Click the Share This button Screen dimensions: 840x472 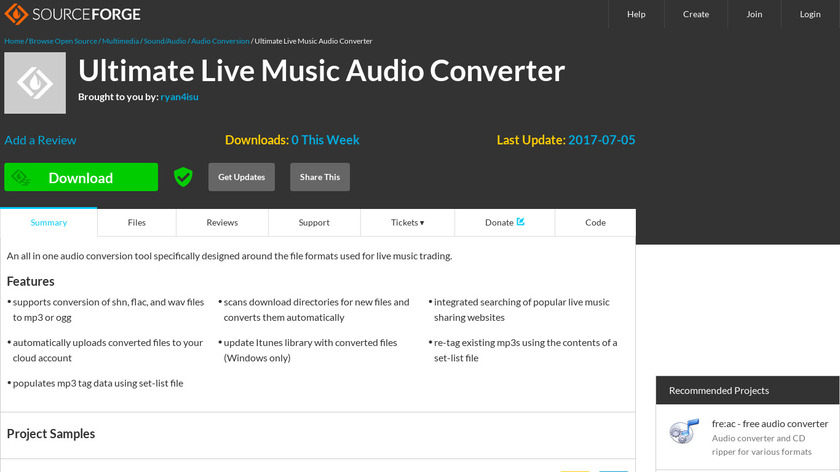[x=319, y=177]
